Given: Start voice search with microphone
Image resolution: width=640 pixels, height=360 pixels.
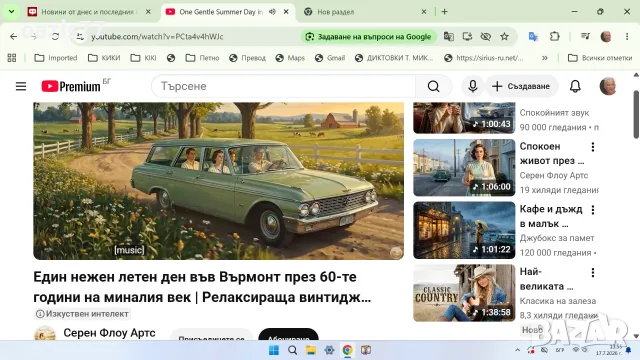Looking at the screenshot, I should click(x=473, y=86).
